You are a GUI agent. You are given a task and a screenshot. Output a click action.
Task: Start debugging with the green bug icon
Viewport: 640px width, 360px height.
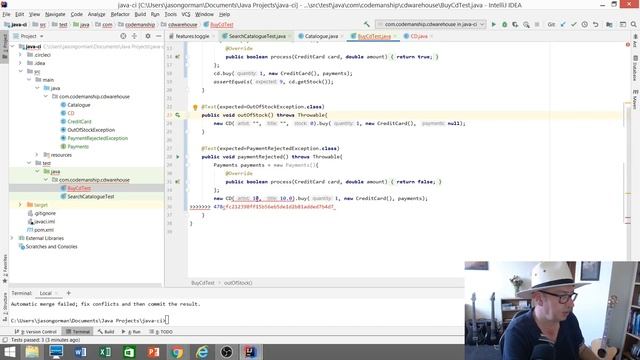tap(504, 24)
